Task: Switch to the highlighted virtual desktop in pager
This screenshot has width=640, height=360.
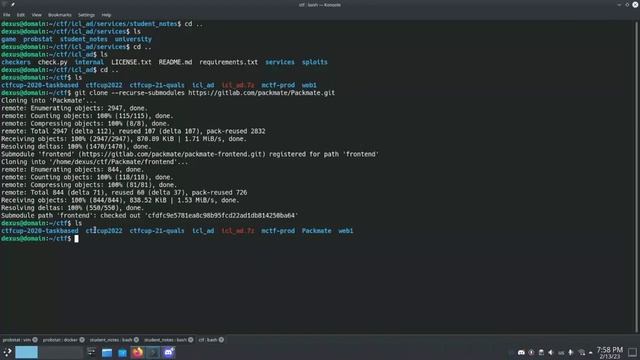Action: click(27, 352)
